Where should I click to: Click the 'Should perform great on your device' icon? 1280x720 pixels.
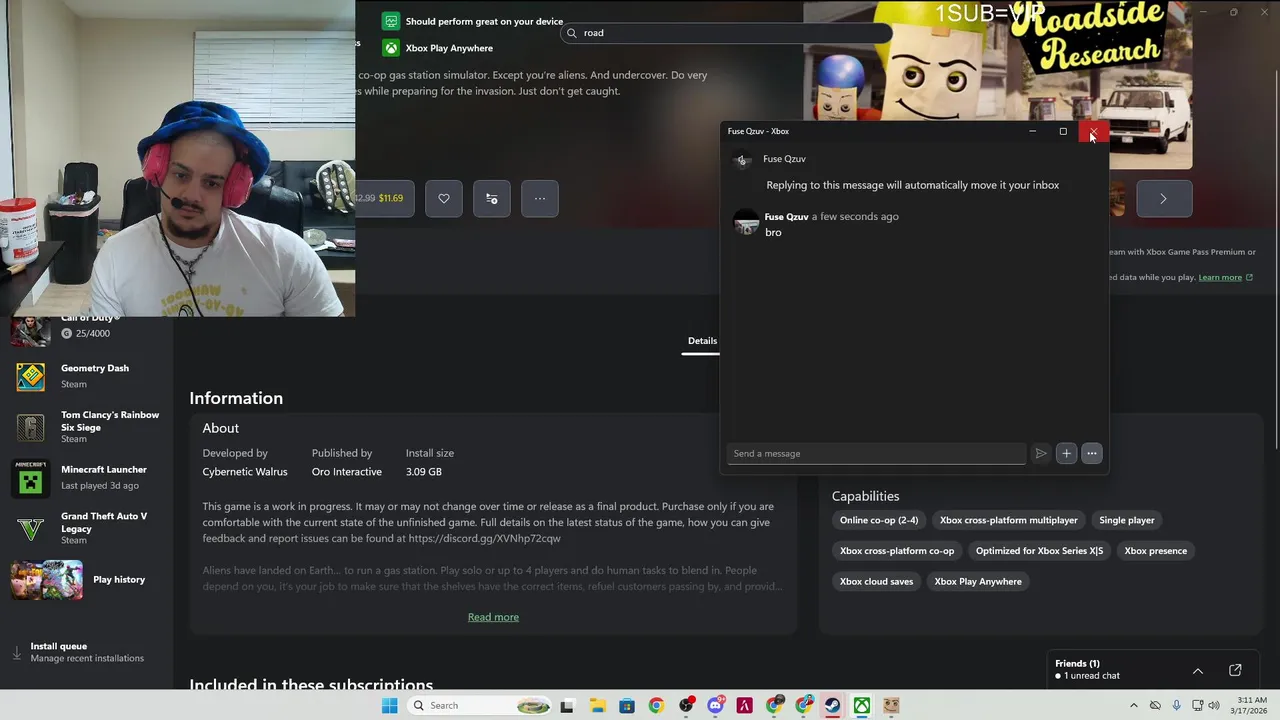[x=392, y=21]
